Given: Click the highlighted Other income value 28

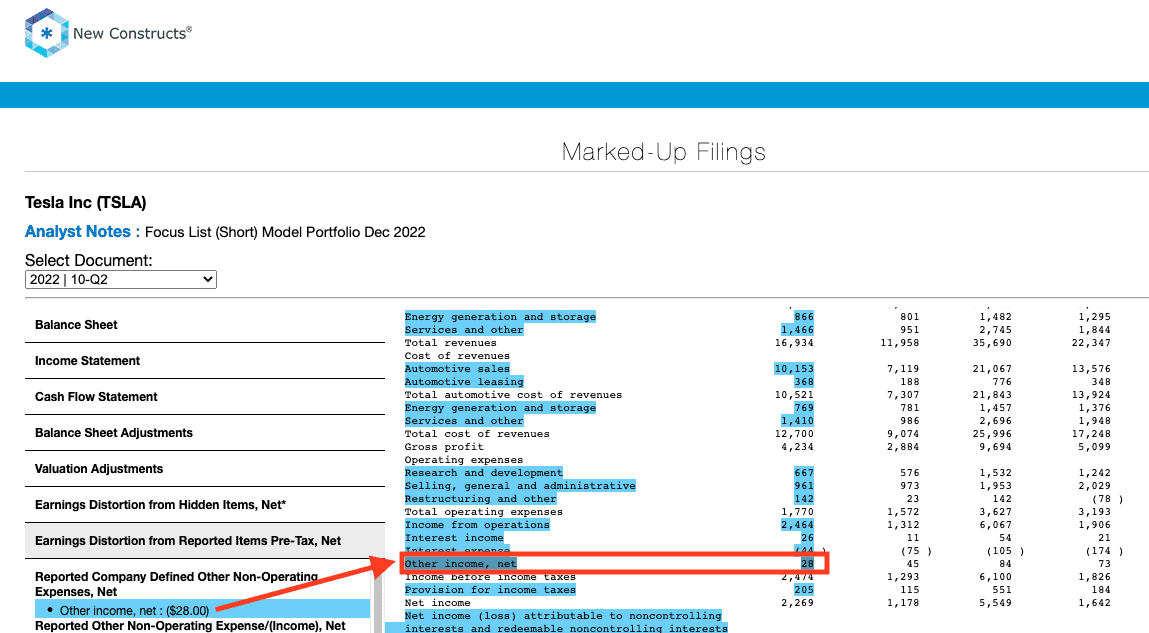Looking at the screenshot, I should click(x=808, y=563).
